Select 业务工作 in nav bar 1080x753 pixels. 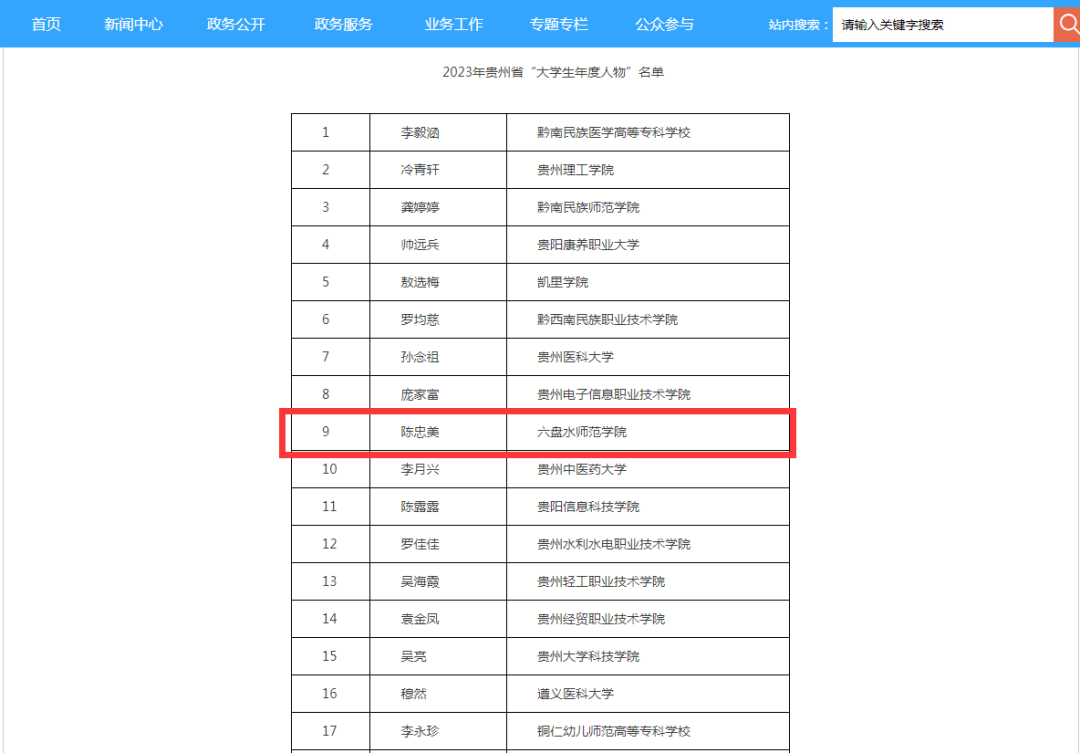click(x=453, y=24)
